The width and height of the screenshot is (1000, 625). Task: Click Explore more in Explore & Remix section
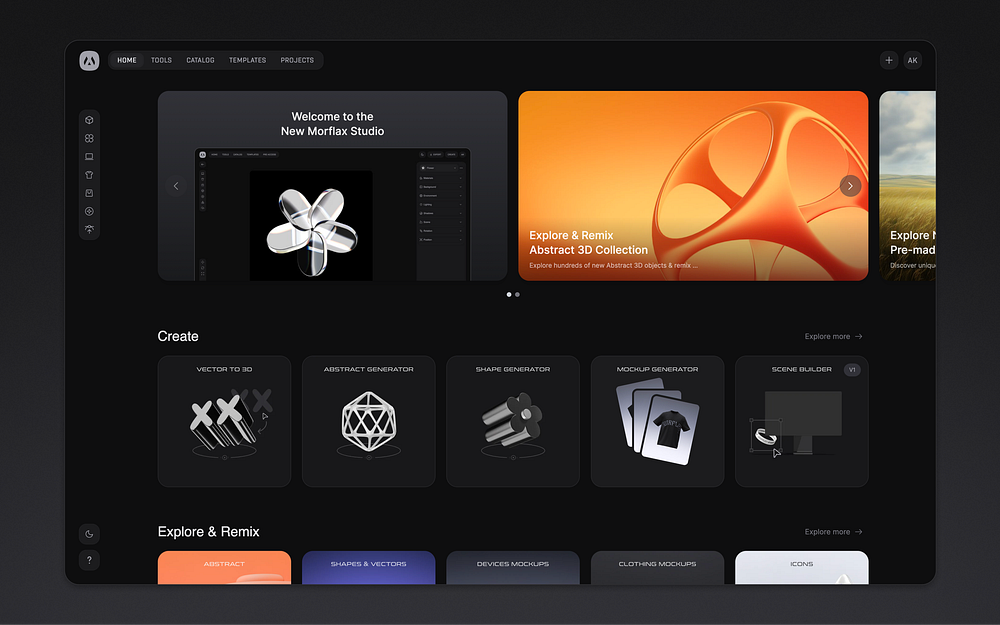click(834, 532)
